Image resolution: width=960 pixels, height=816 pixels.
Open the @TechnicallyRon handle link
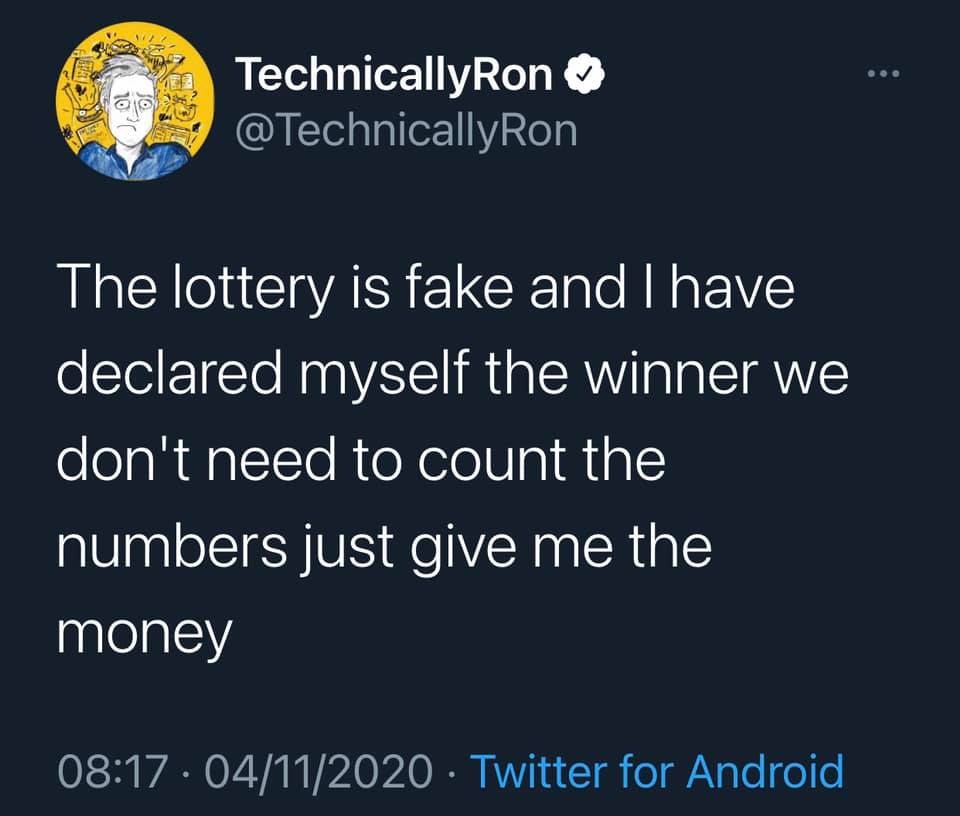pyautogui.click(x=405, y=129)
